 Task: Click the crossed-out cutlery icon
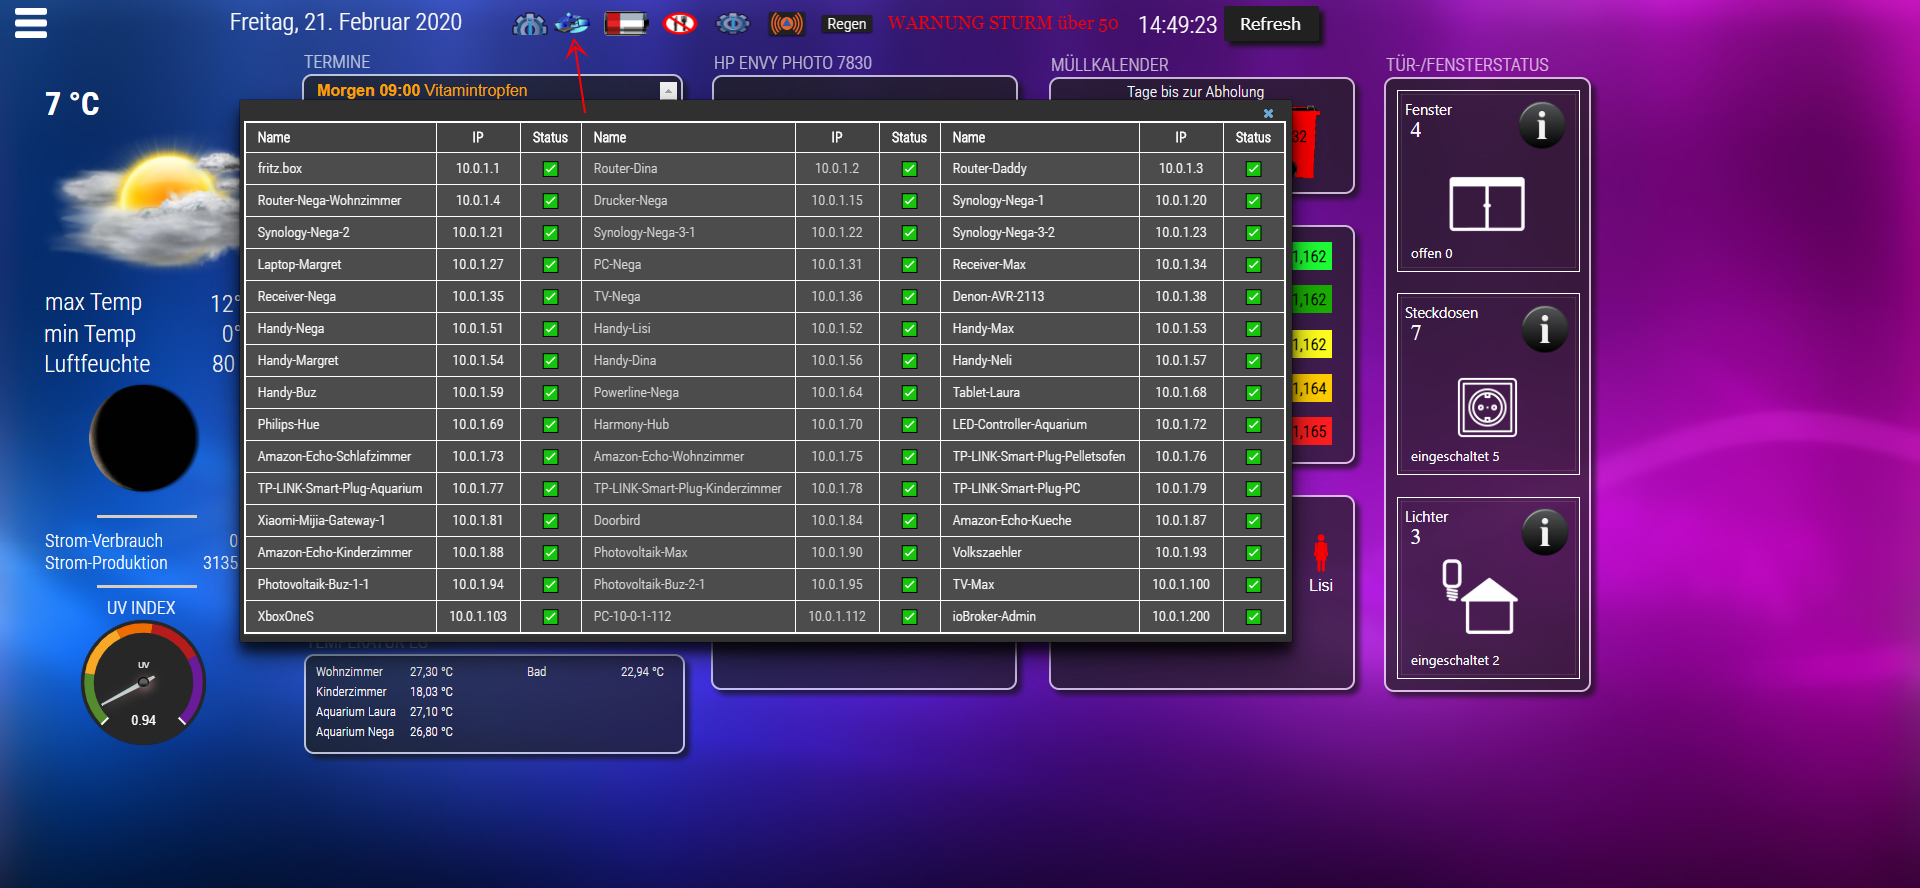pyautogui.click(x=680, y=23)
